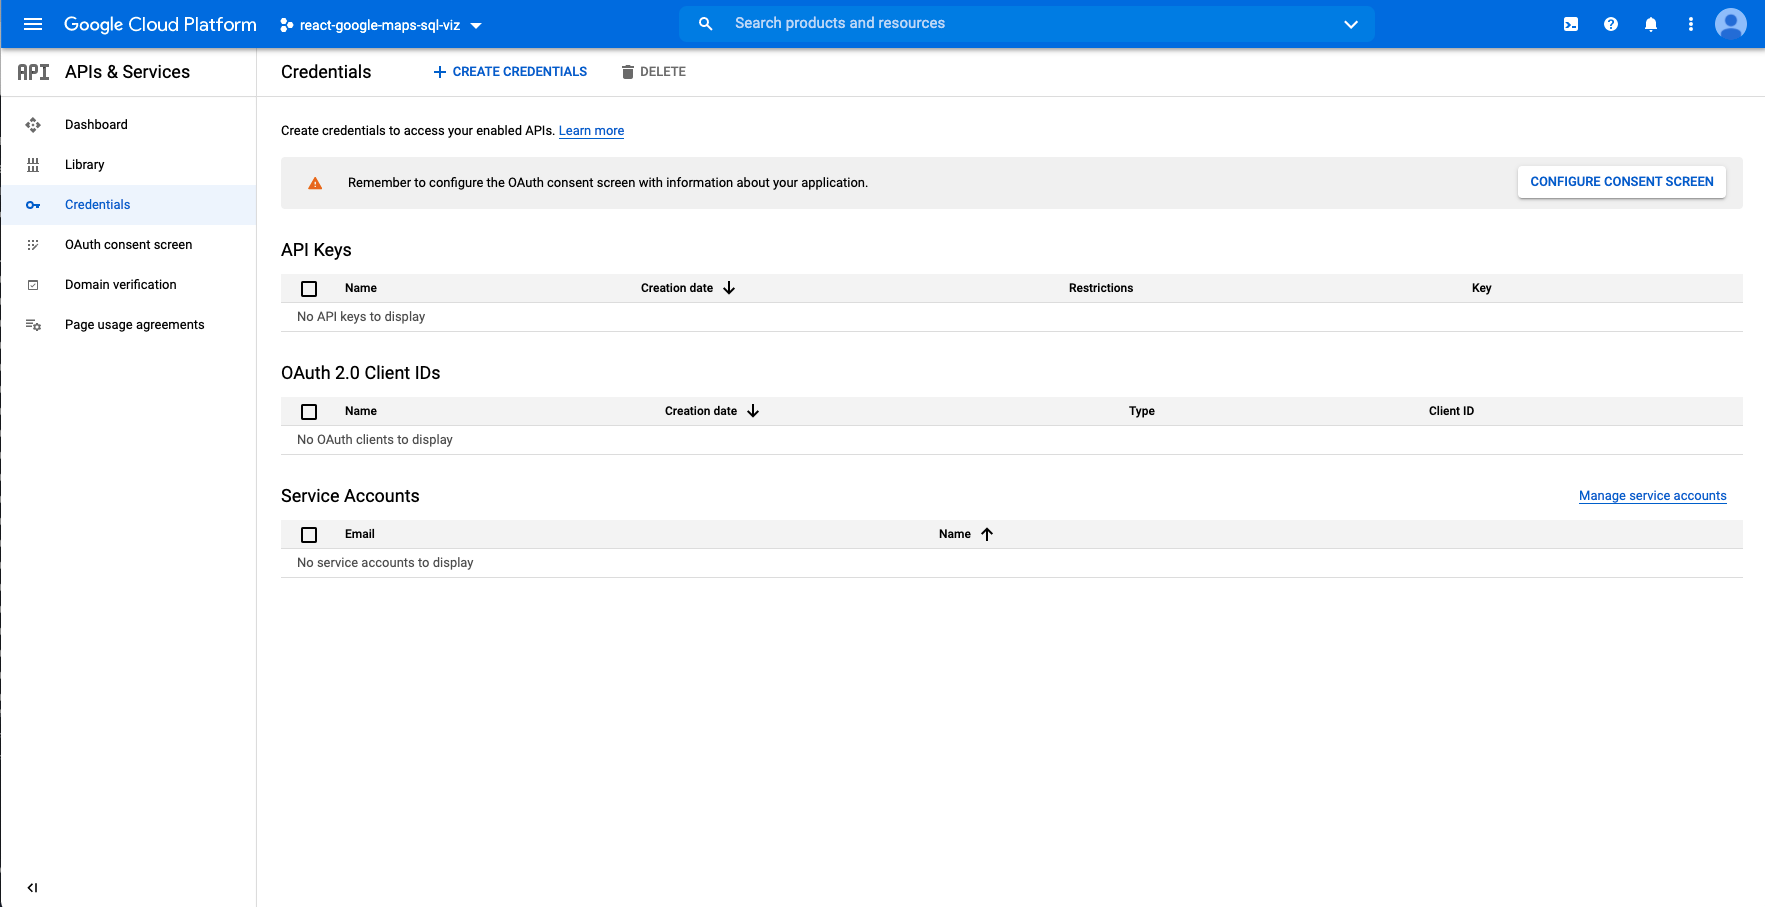This screenshot has height=907, width=1765.
Task: Open the notifications bell
Action: pyautogui.click(x=1651, y=24)
